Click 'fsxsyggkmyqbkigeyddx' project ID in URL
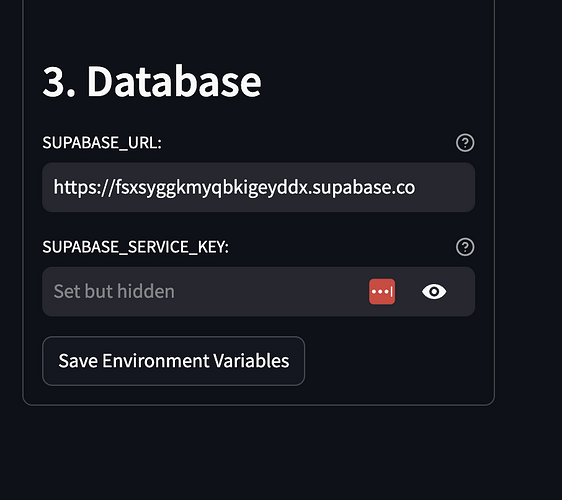This screenshot has width=562, height=500. [211, 188]
